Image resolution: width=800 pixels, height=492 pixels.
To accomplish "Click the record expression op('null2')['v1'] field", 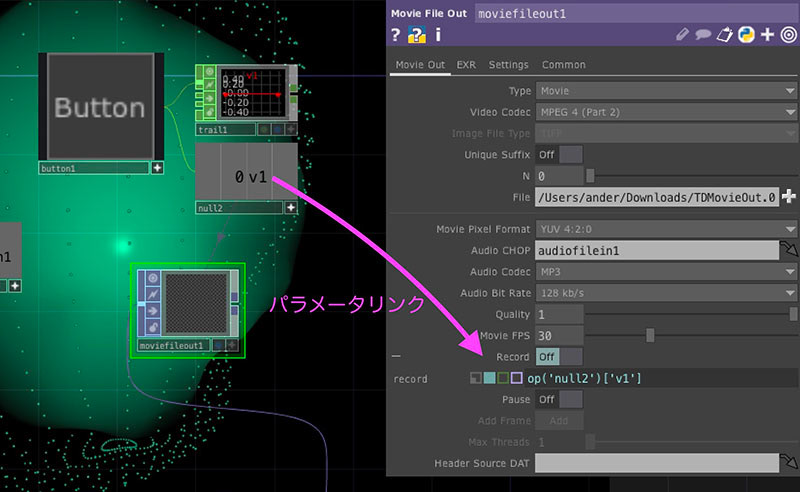I will coord(661,378).
